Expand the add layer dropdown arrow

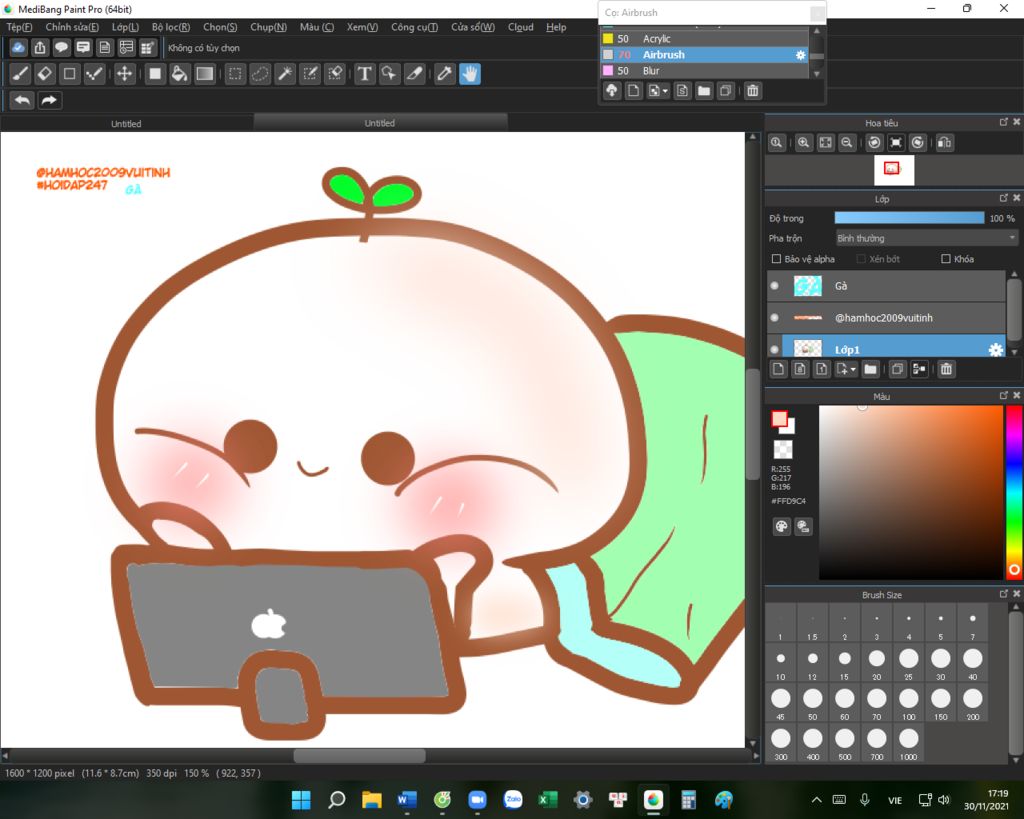(853, 370)
